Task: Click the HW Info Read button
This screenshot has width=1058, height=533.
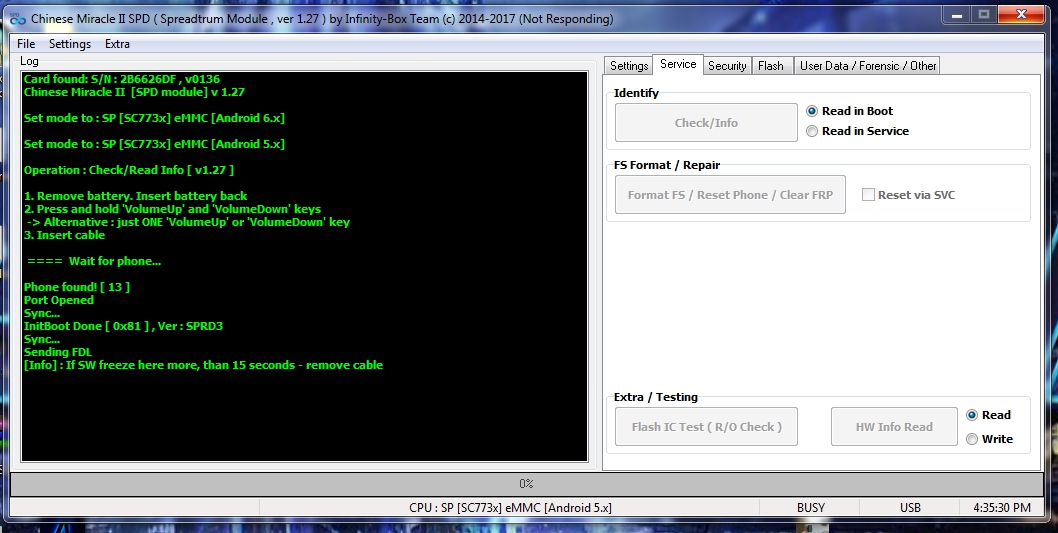Action: (894, 426)
